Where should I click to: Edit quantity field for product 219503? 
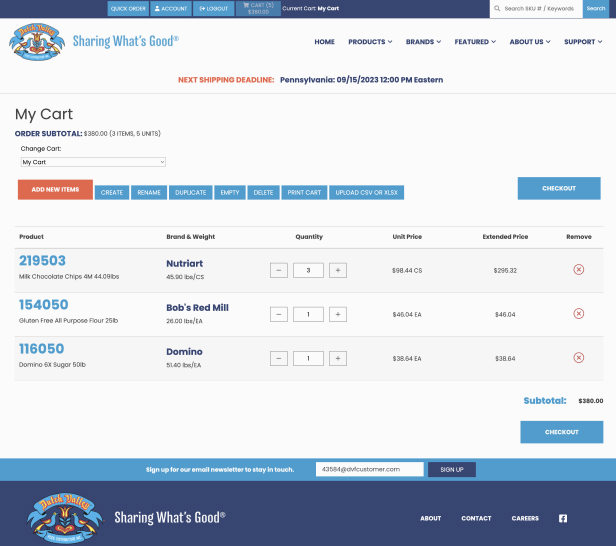308,270
